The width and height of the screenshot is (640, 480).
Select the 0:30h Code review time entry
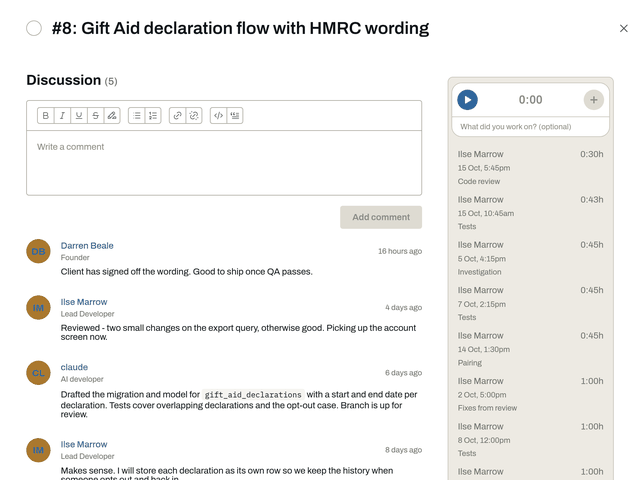click(530, 167)
